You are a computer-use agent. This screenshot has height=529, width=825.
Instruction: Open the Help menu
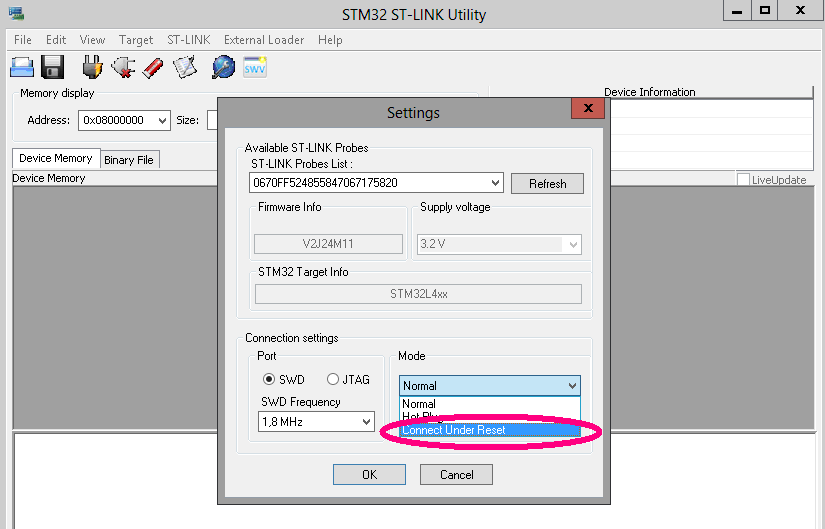pyautogui.click(x=330, y=40)
